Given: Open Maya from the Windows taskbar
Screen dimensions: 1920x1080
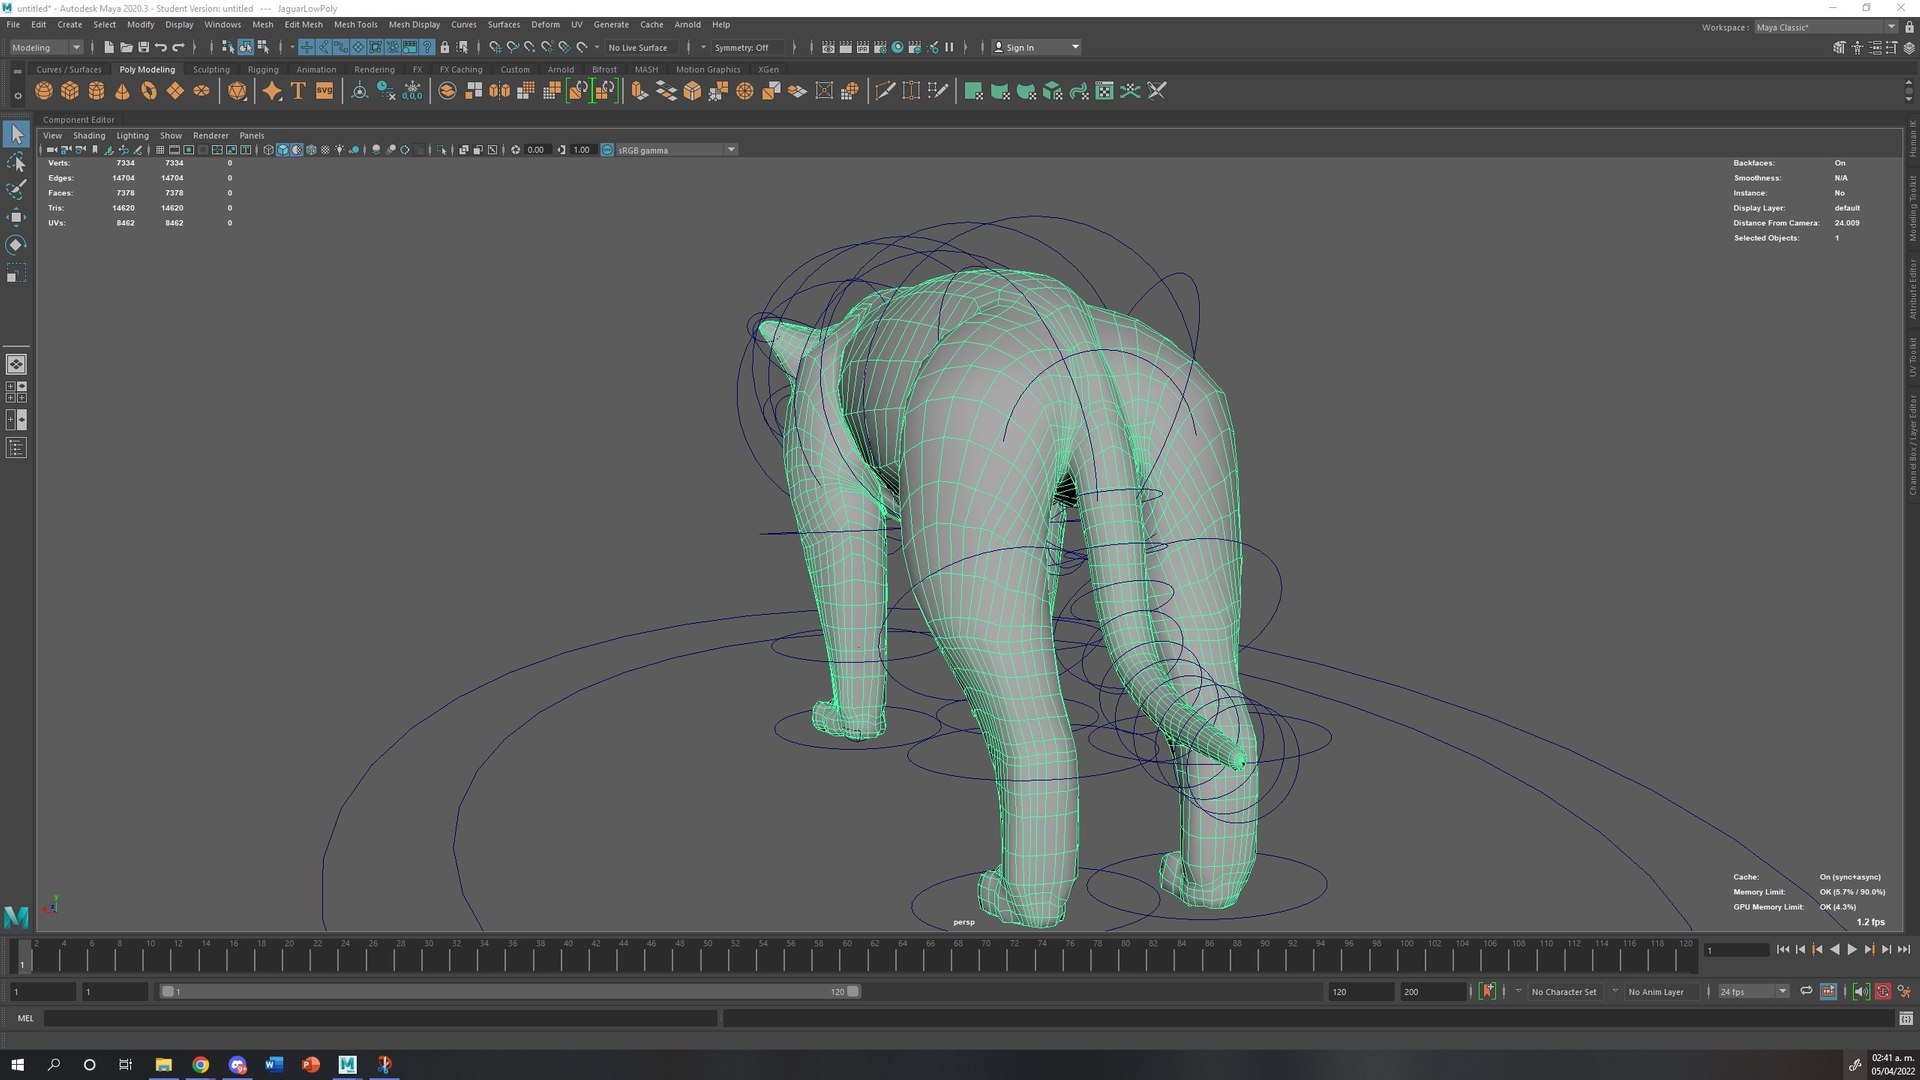Looking at the screenshot, I should [347, 1064].
